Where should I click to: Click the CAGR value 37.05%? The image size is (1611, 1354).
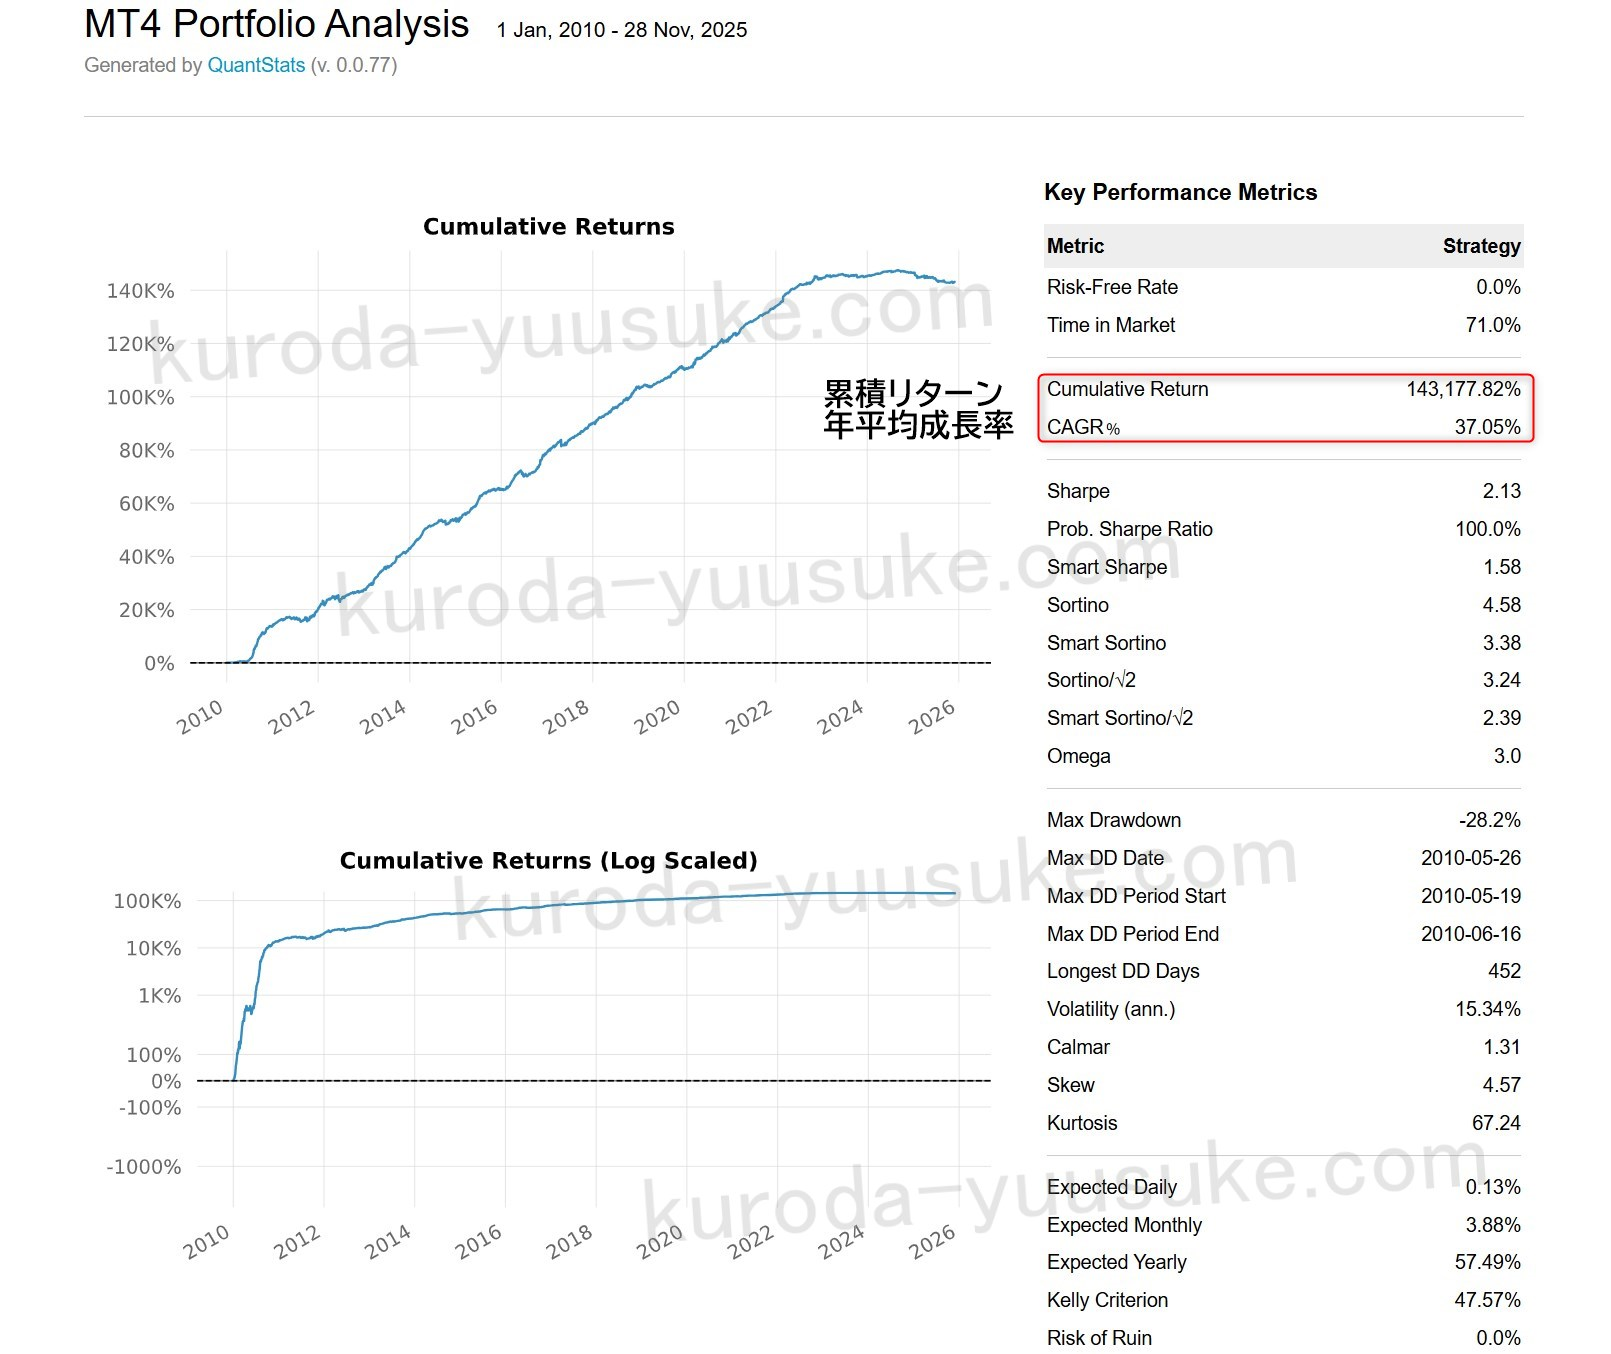click(x=1487, y=427)
